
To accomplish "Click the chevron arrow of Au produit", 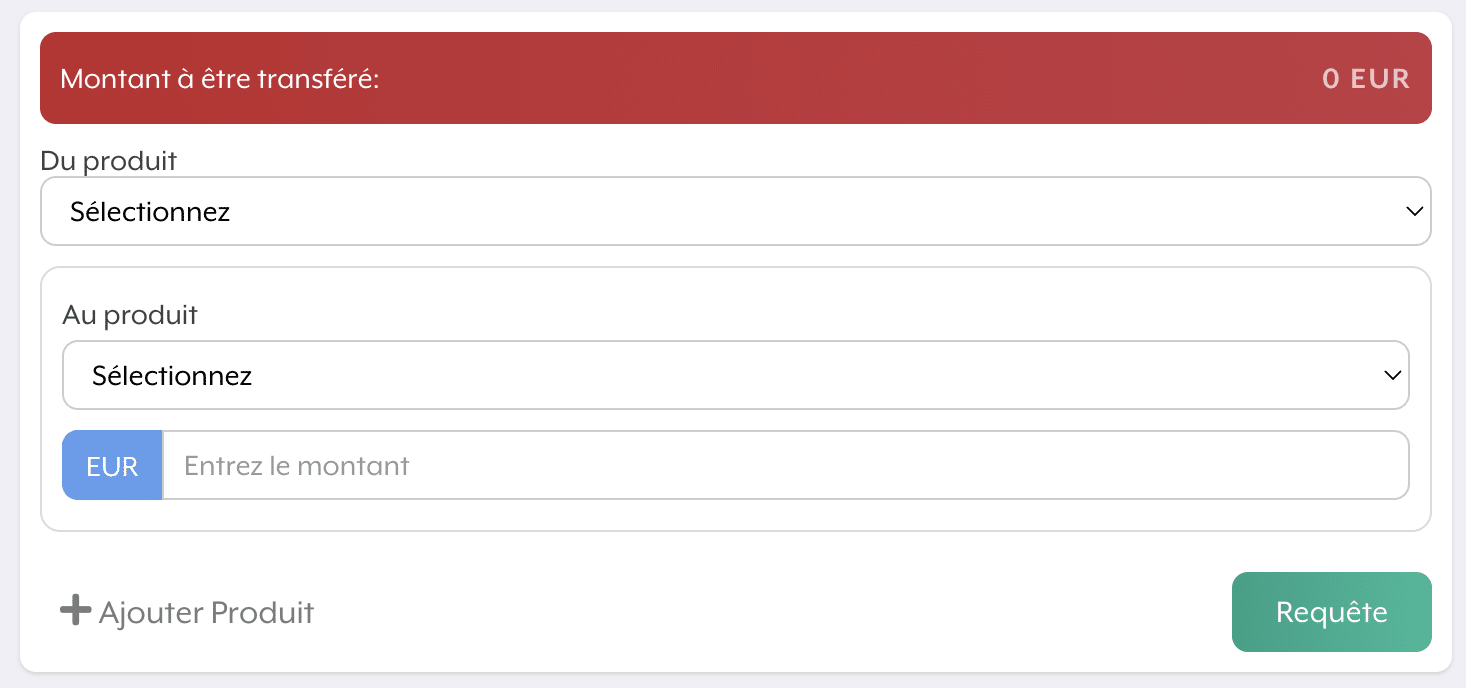I will click(x=1391, y=376).
